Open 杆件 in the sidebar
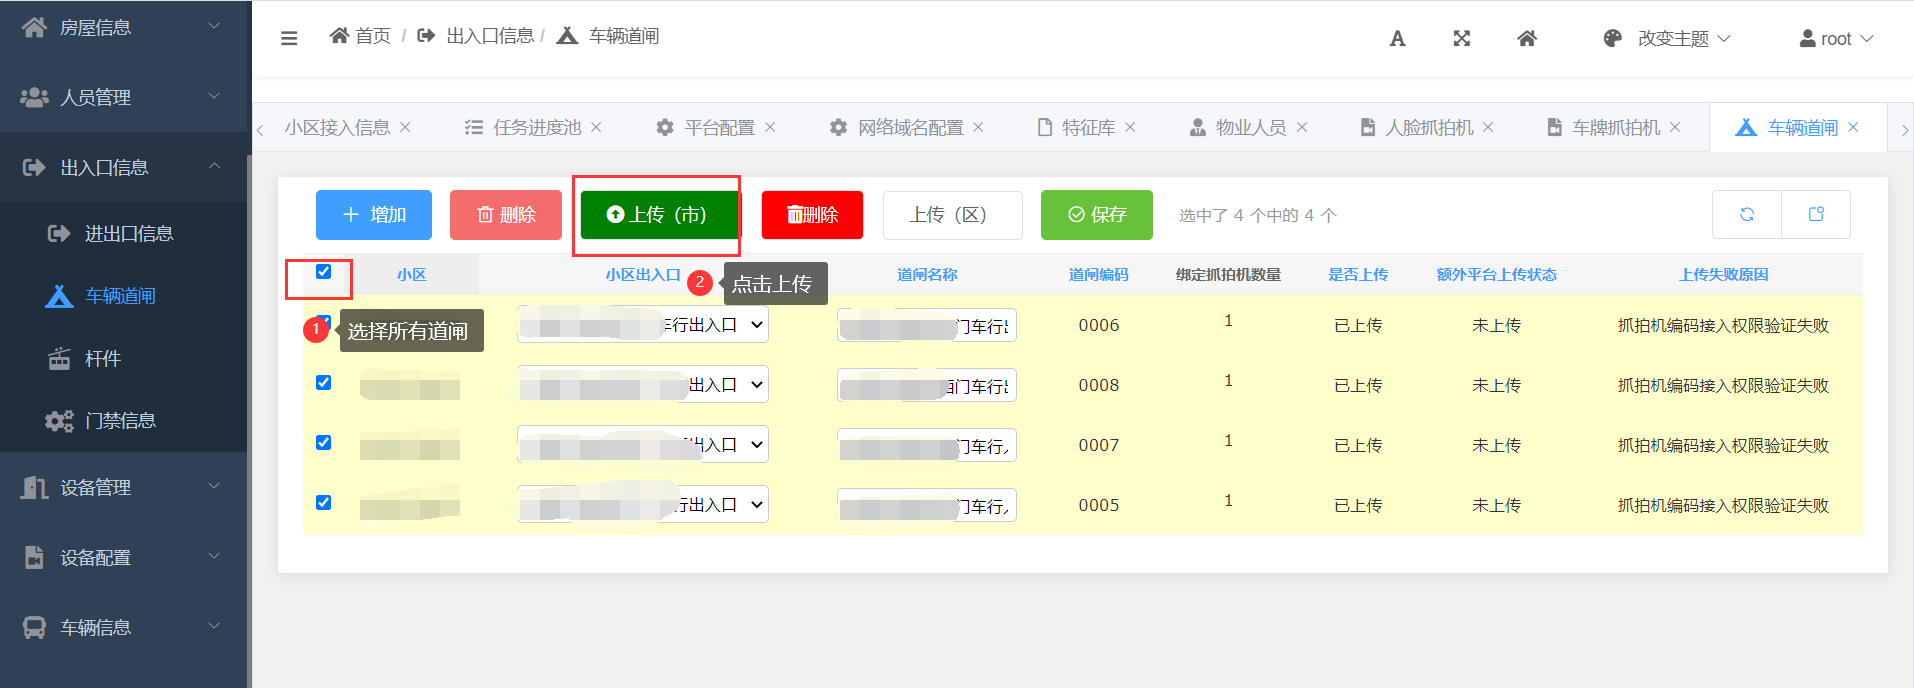 (124, 358)
